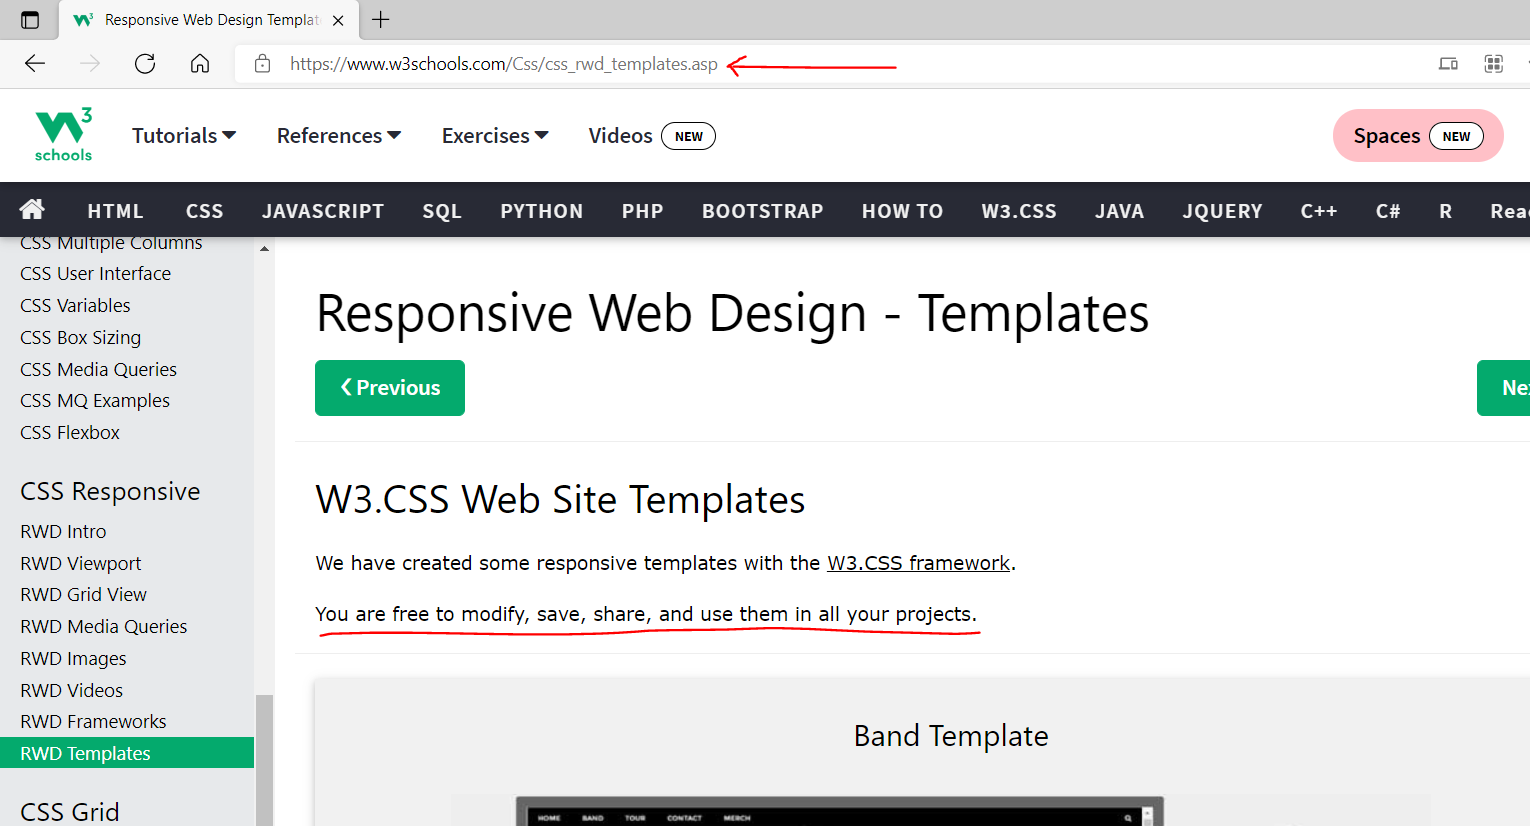Image resolution: width=1530 pixels, height=826 pixels.
Task: Open CSS MQ Examples in sidebar
Action: tap(95, 401)
